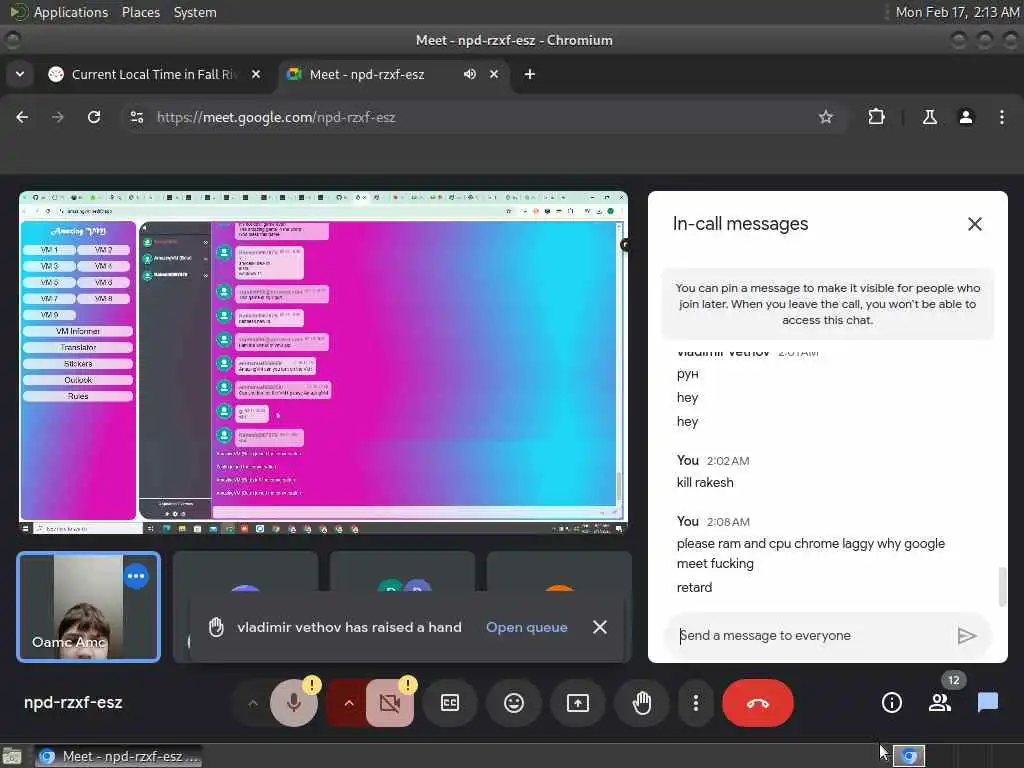Open the Places menu

click(x=140, y=12)
